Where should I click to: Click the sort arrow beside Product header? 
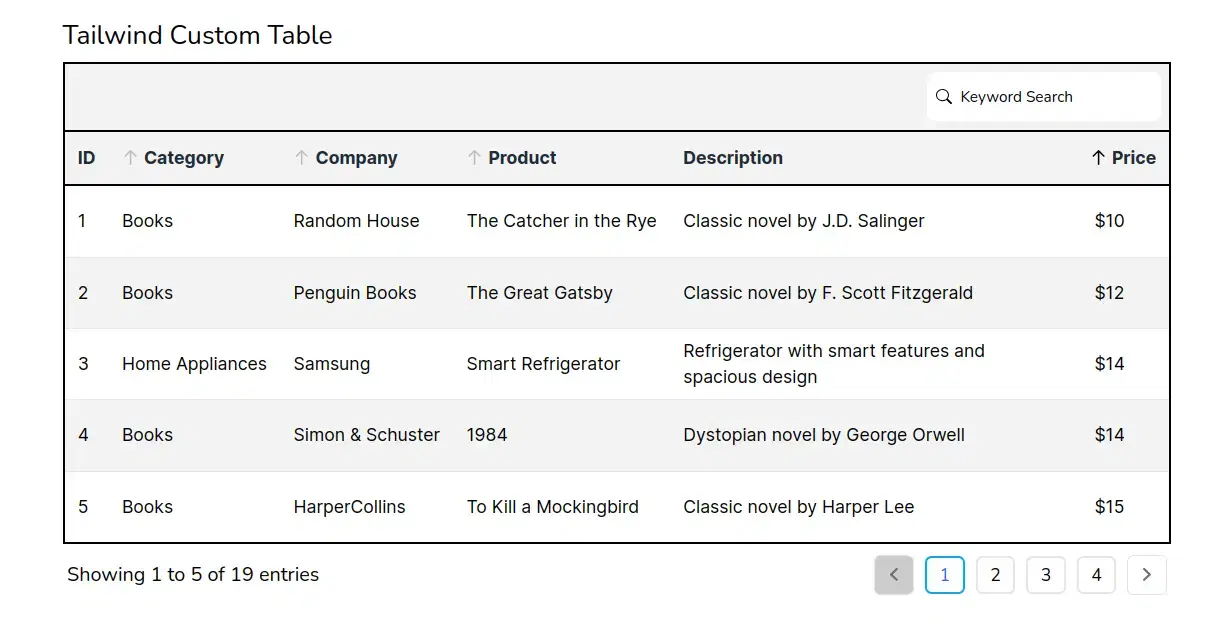[x=474, y=158]
